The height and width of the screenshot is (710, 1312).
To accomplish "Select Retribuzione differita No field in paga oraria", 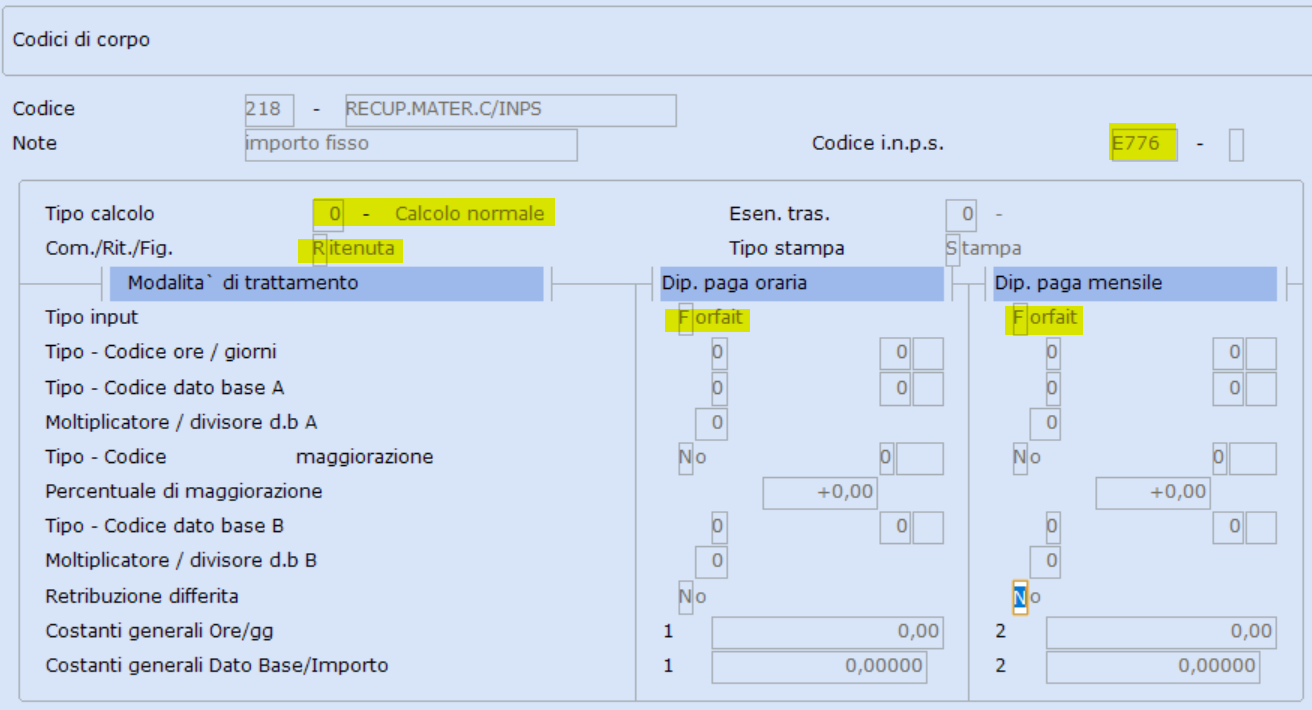I will click(685, 597).
